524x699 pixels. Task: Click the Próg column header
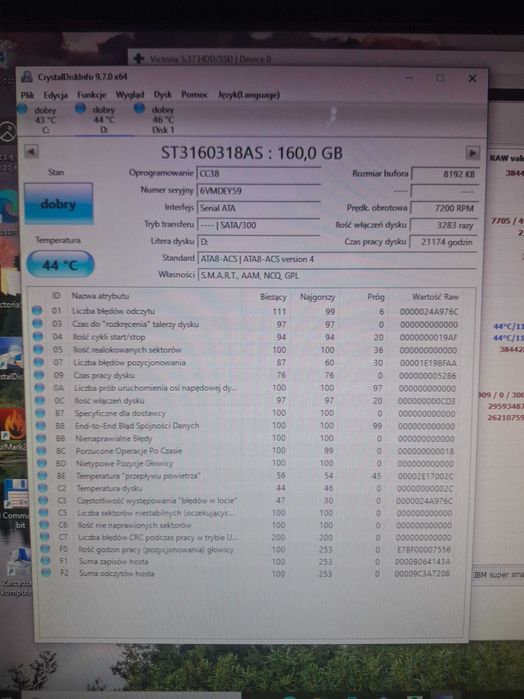(376, 296)
